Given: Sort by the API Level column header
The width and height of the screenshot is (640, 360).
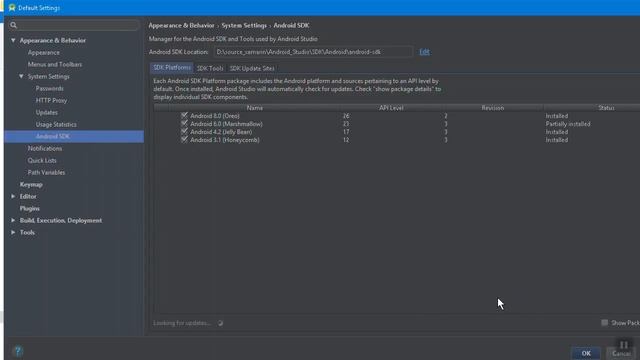Looking at the screenshot, I should 391,108.
